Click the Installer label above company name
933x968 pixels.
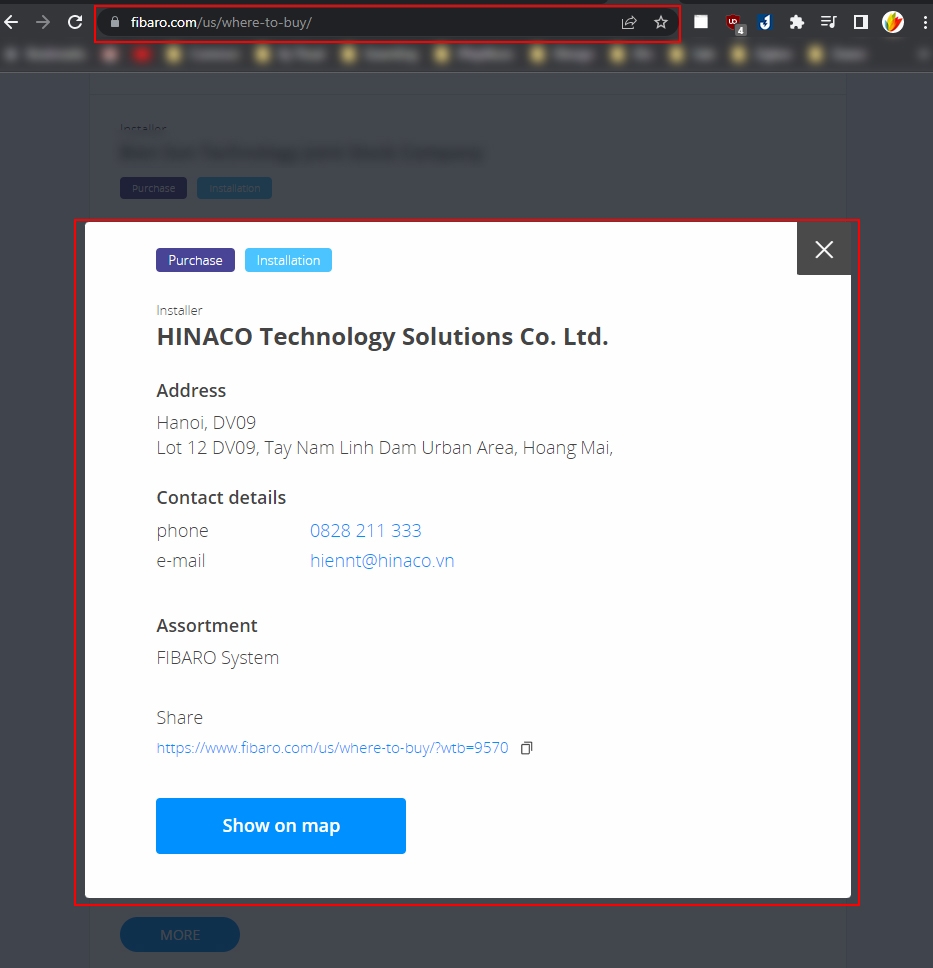179,311
